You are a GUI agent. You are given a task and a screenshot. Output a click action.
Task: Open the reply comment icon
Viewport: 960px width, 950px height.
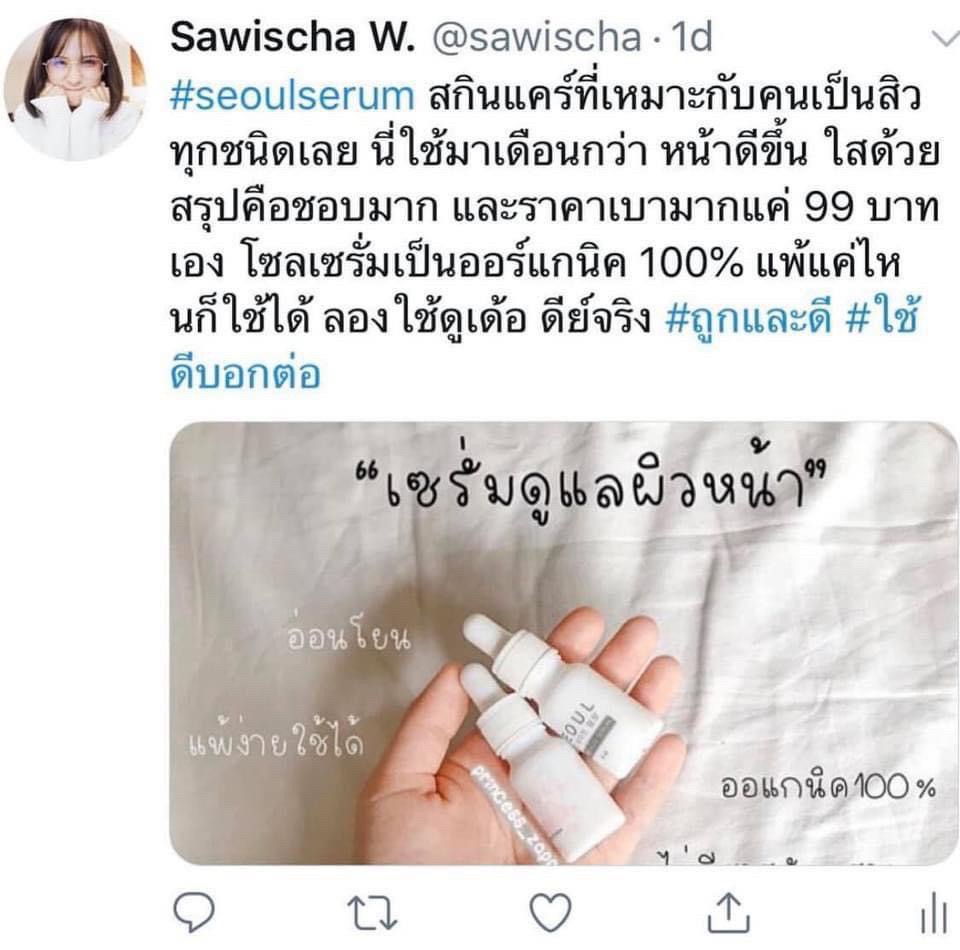point(193,911)
